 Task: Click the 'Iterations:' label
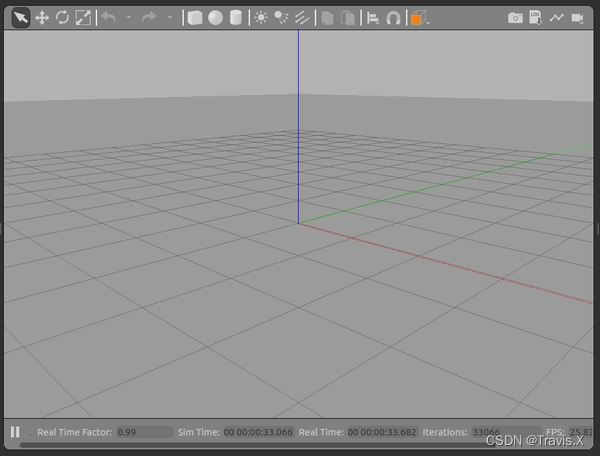(445, 432)
